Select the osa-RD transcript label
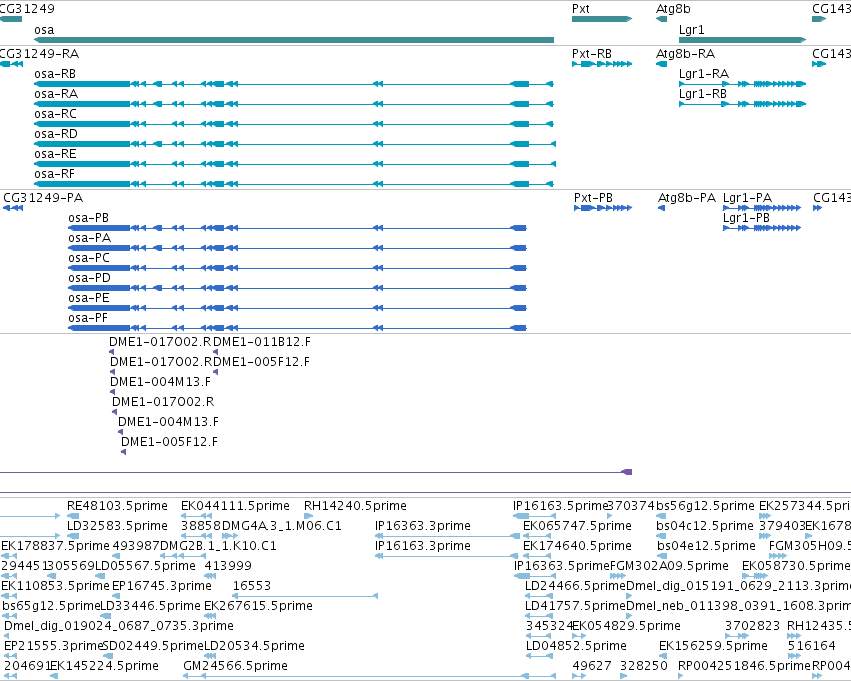The width and height of the screenshot is (851, 681). click(x=56, y=134)
